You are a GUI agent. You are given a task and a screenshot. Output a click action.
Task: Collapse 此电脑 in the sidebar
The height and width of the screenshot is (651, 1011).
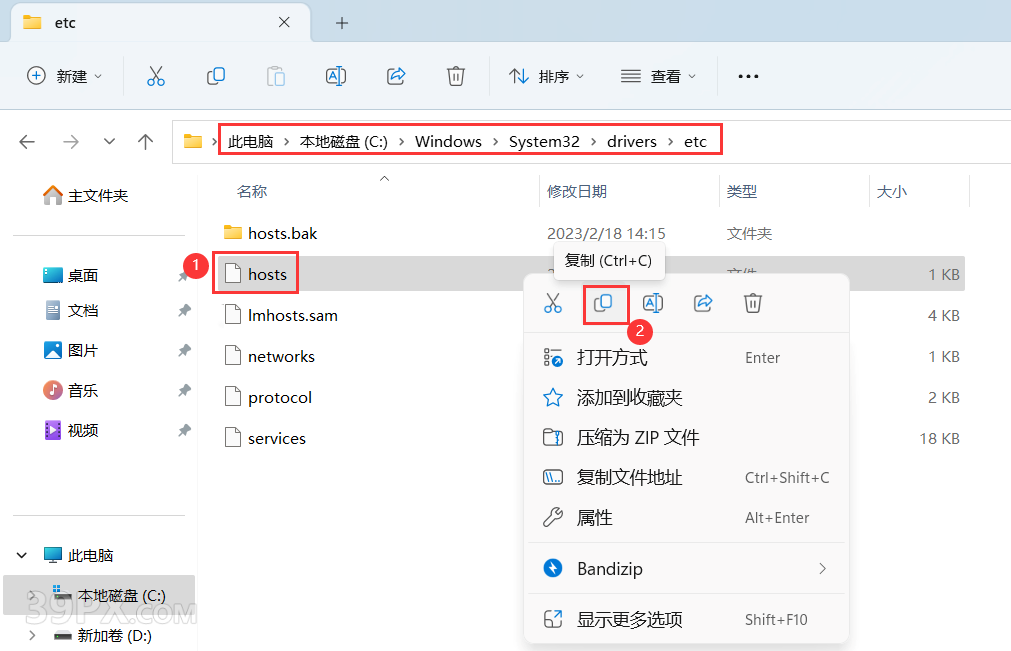[22, 554]
